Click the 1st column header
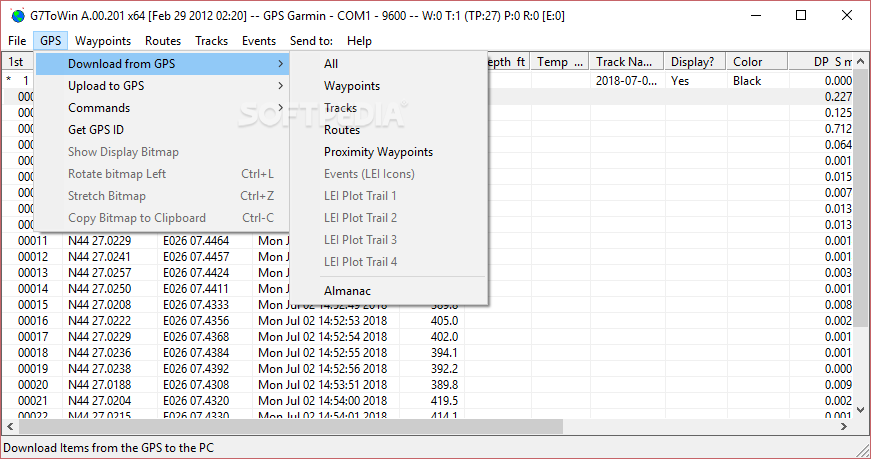The image size is (871, 459). click(18, 62)
